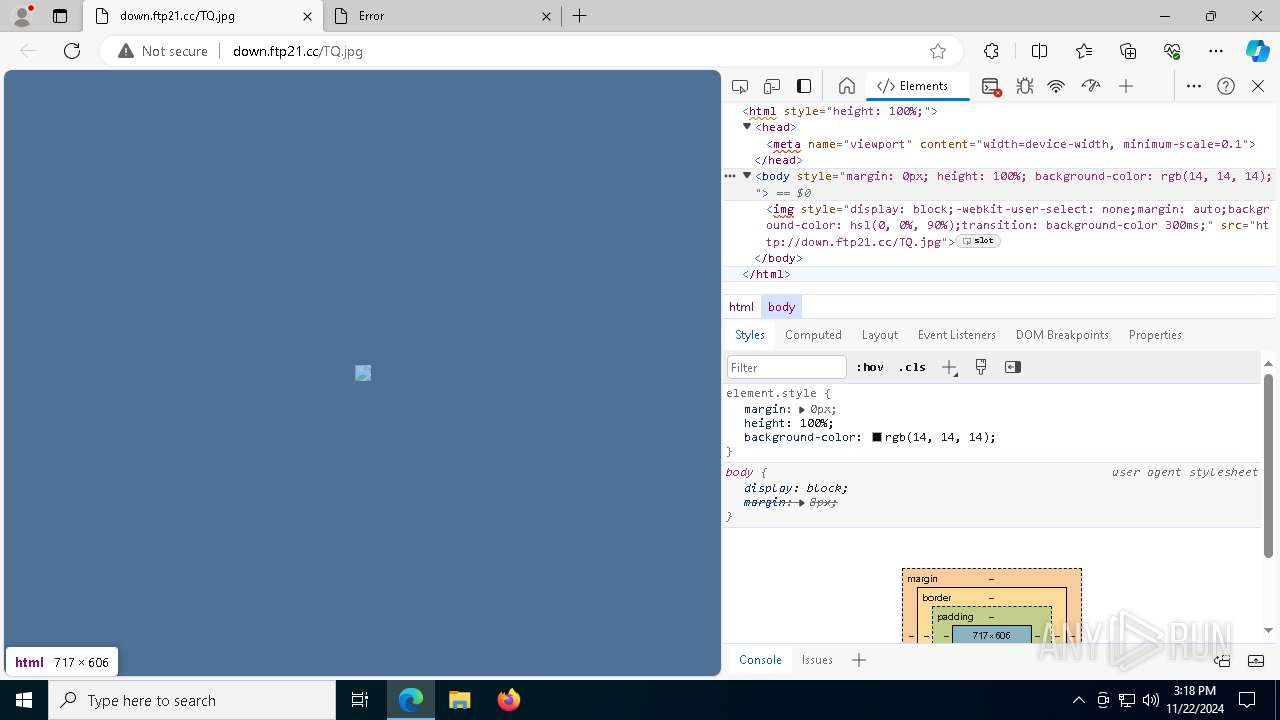Select html in the breadcrumb trail
1280x720 pixels.
[x=741, y=307]
